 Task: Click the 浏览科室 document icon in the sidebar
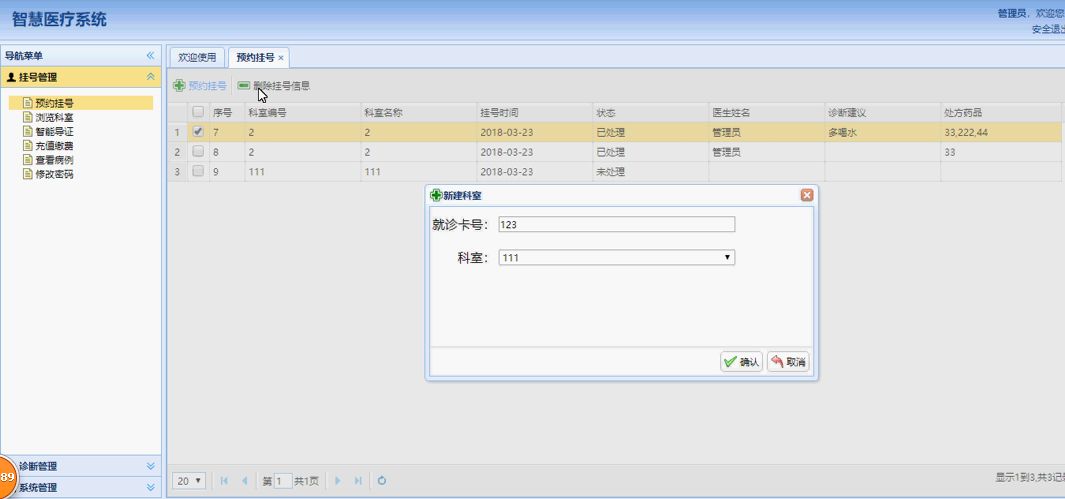coord(28,117)
